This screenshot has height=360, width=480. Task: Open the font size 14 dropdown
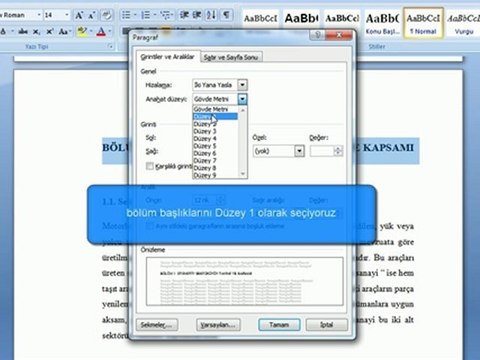click(67, 15)
